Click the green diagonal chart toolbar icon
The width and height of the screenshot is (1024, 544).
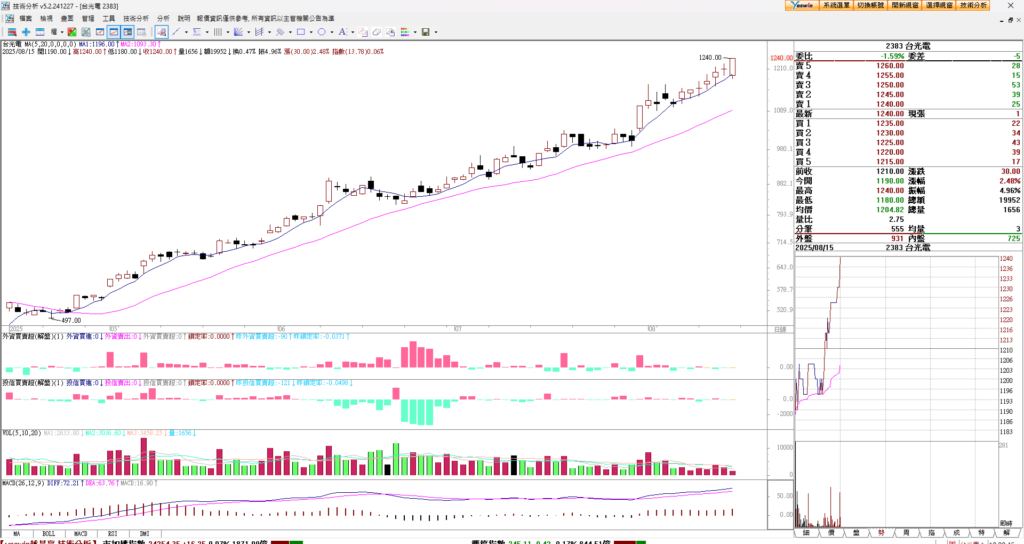(x=86, y=31)
